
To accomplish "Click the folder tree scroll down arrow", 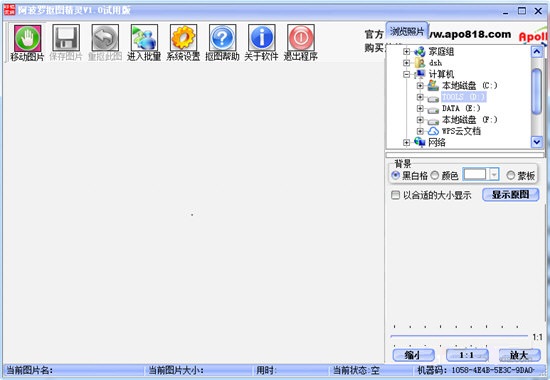I will click(537, 142).
